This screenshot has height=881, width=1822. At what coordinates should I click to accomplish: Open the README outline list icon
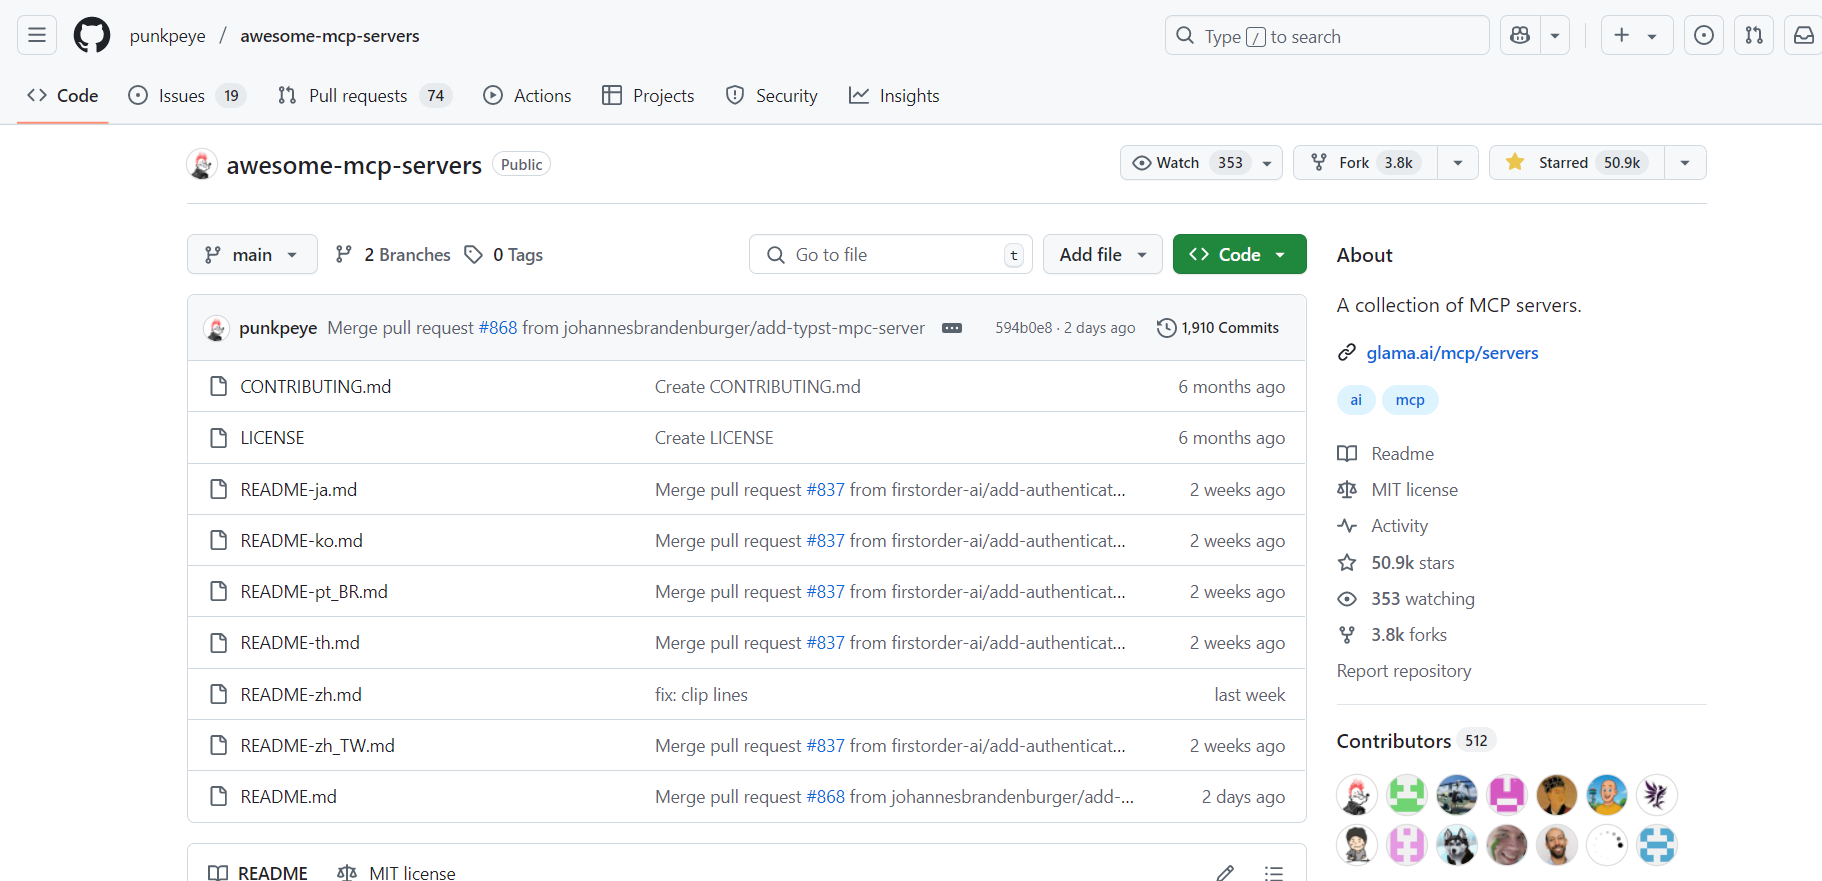1273,873
